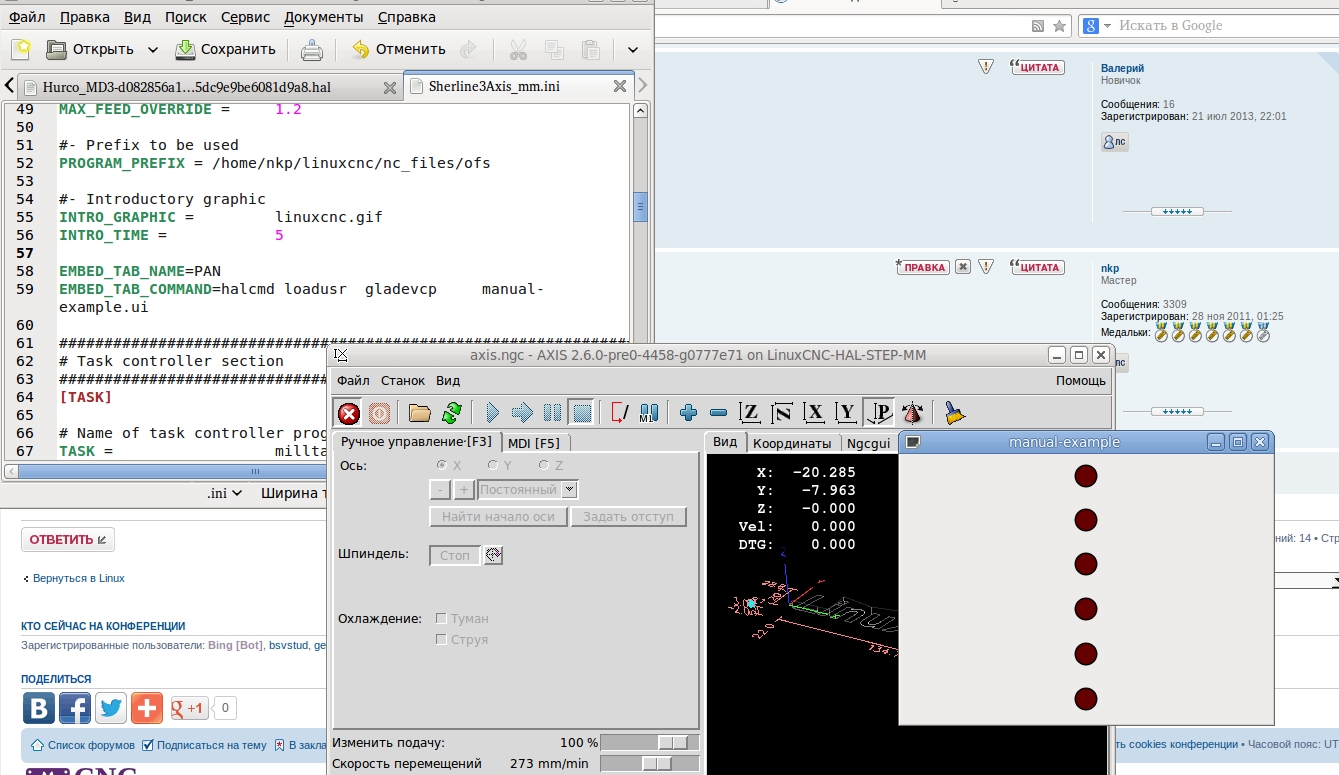Show previous editor tabs with left chevron
The height and width of the screenshot is (775, 1339).
9,86
